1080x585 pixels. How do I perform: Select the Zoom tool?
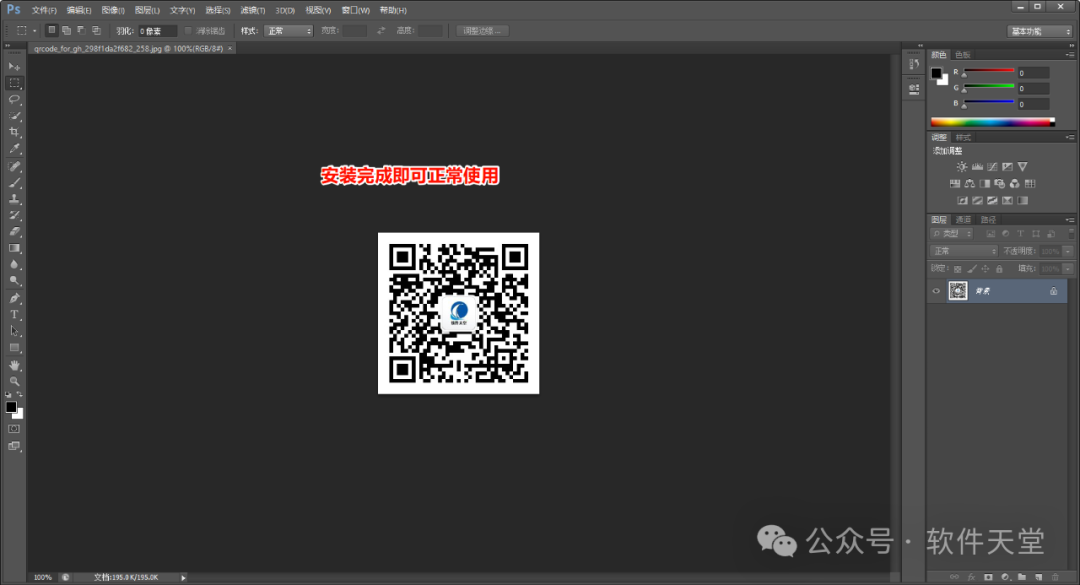[x=13, y=380]
